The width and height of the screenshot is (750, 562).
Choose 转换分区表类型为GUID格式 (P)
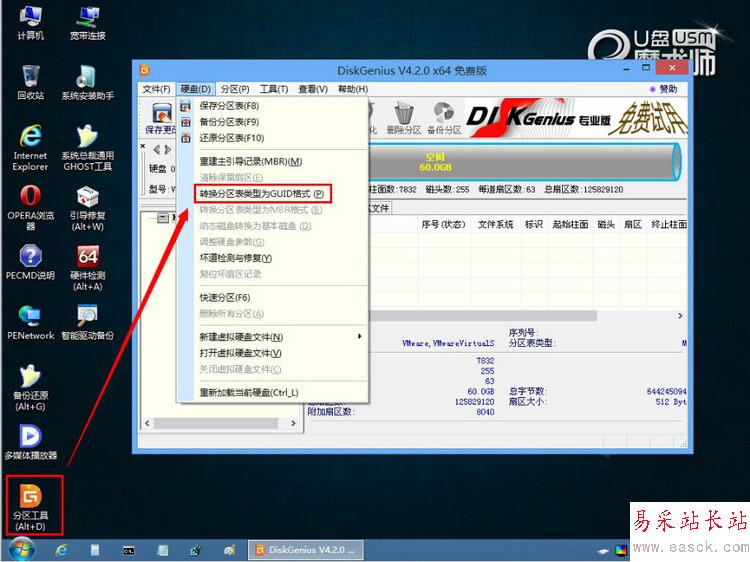click(262, 194)
